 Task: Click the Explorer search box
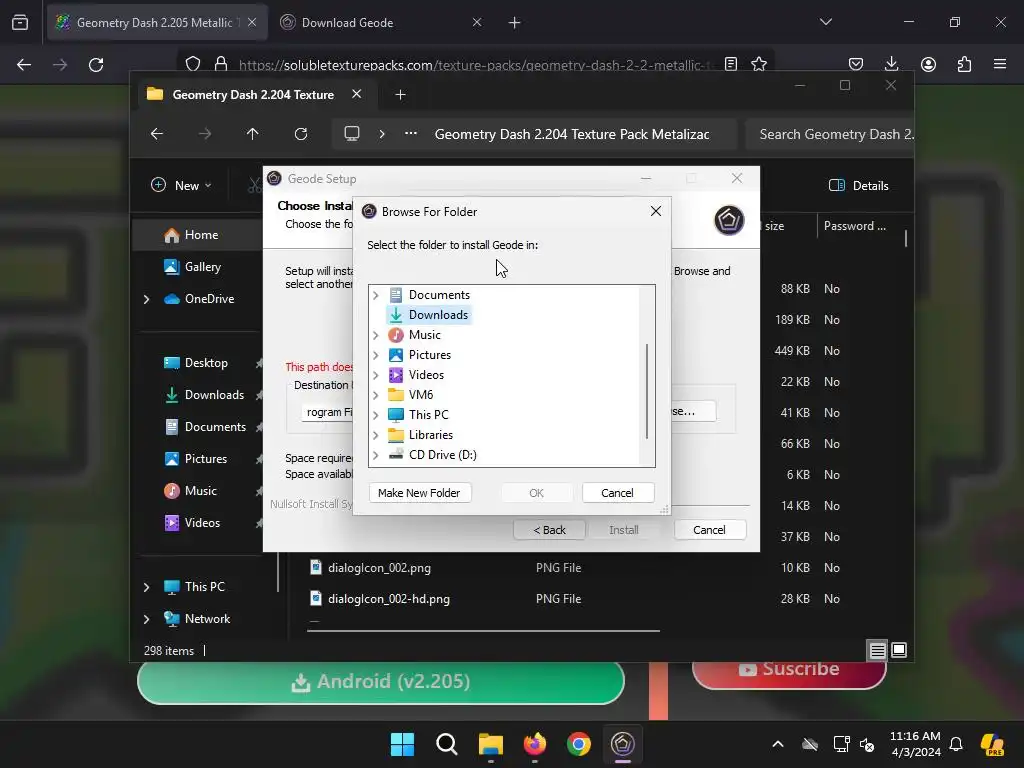click(x=829, y=134)
